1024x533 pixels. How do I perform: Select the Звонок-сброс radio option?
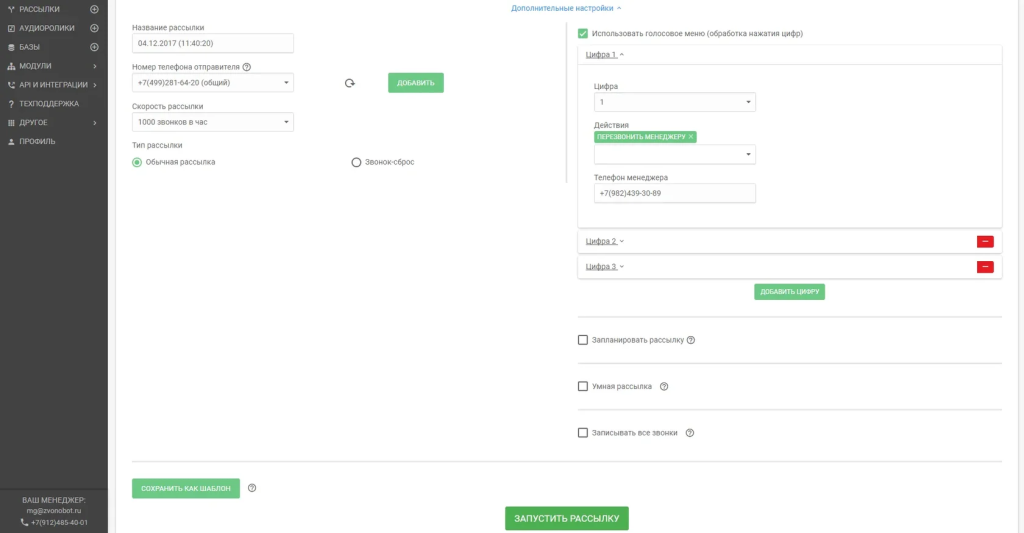pos(356,162)
